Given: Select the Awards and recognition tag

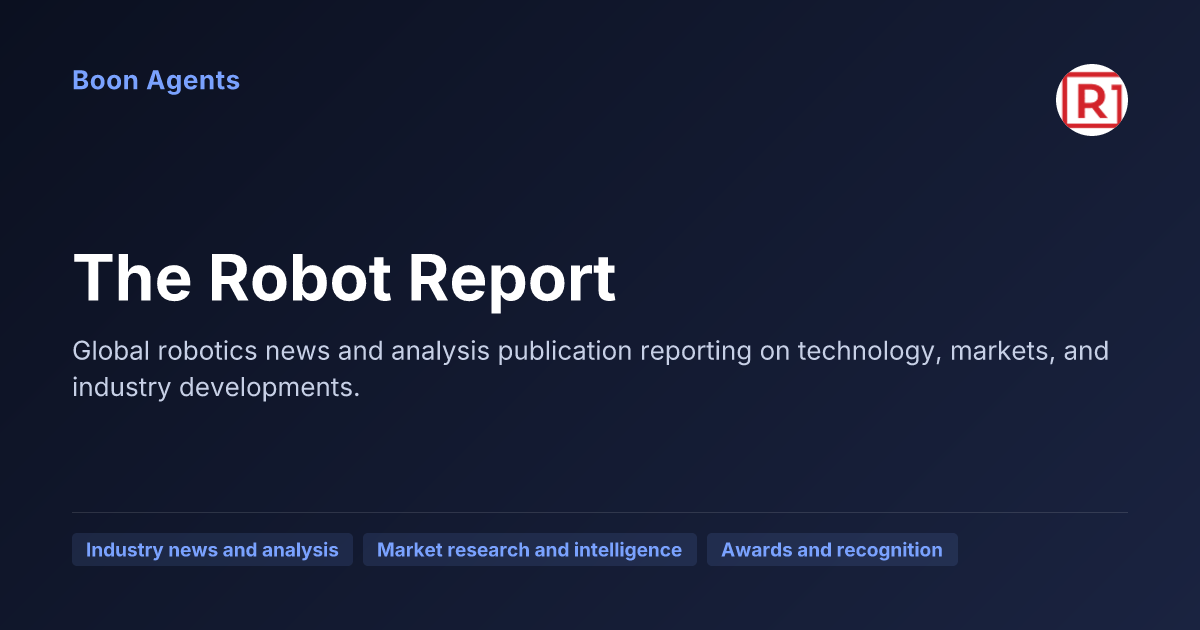Looking at the screenshot, I should (x=832, y=550).
